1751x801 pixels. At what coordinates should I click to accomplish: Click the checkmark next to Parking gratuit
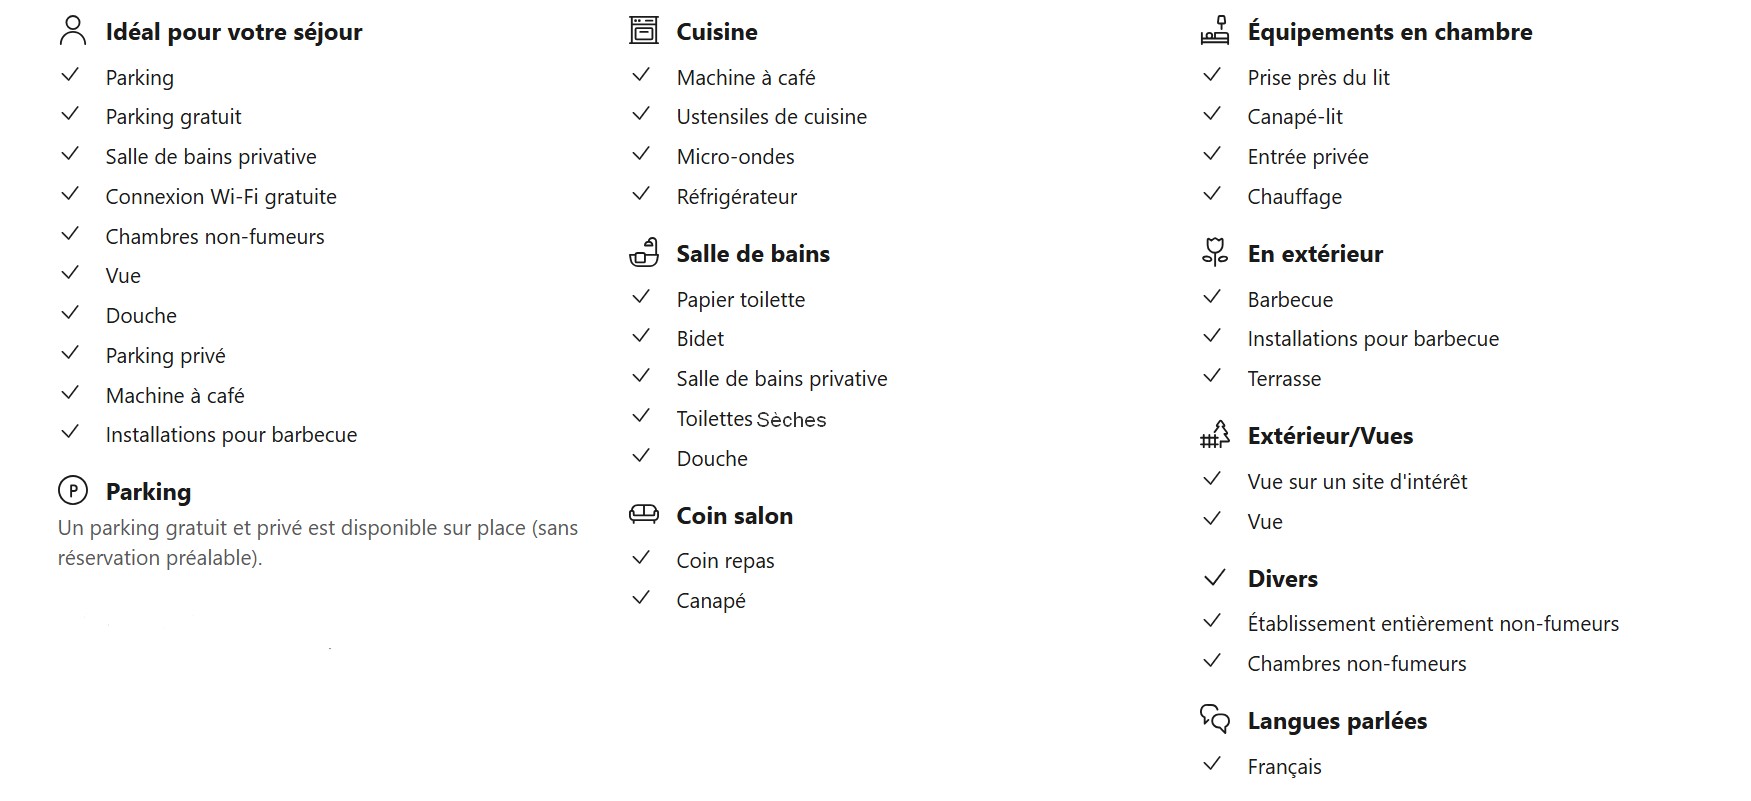coord(70,115)
